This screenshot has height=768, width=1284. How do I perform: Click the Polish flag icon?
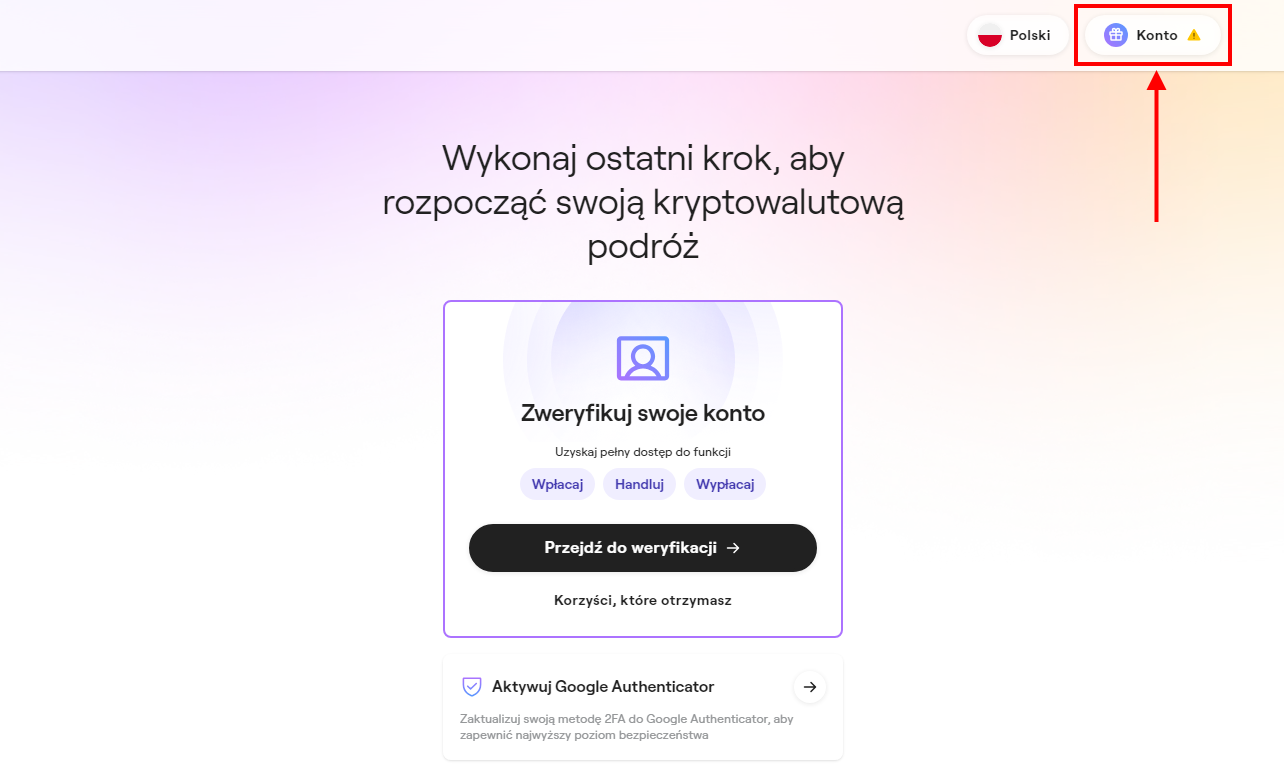click(x=990, y=35)
